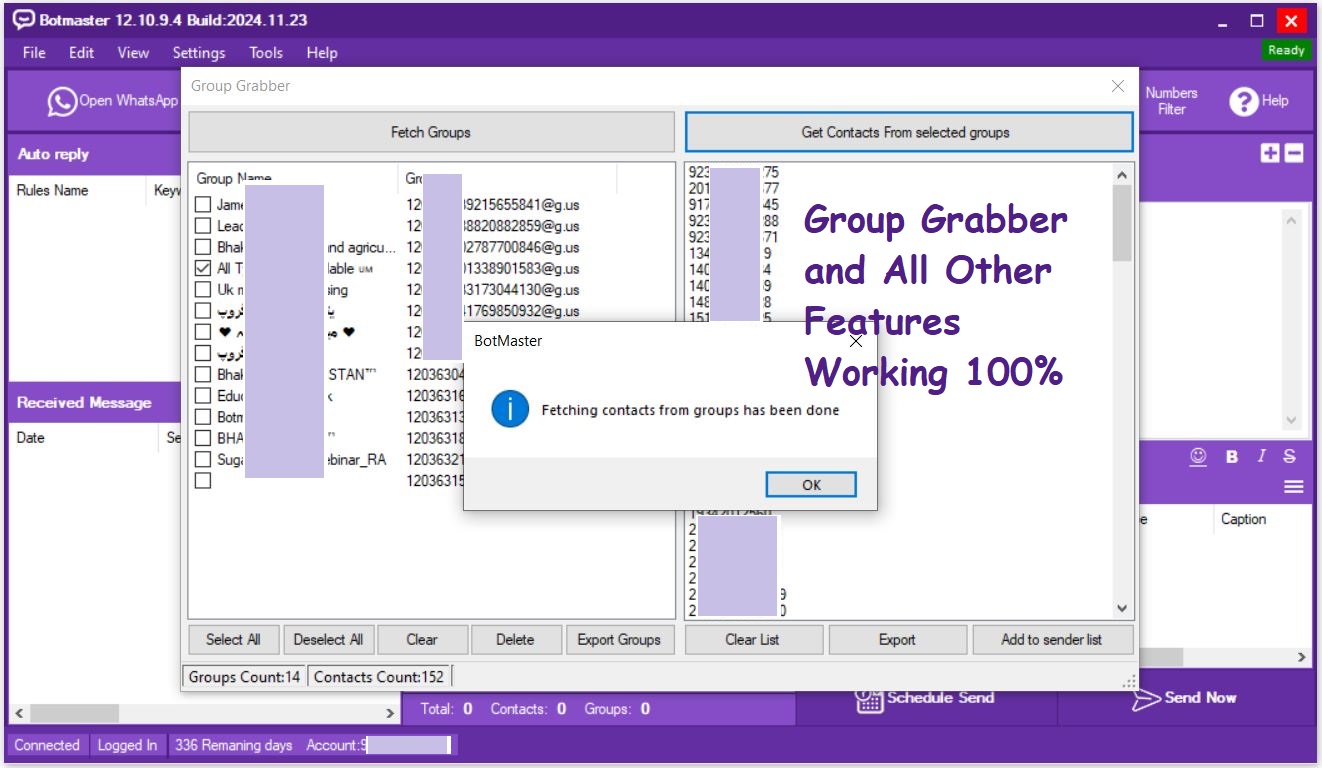
Task: Tick the checkbox for the Lead group
Action: 203,226
